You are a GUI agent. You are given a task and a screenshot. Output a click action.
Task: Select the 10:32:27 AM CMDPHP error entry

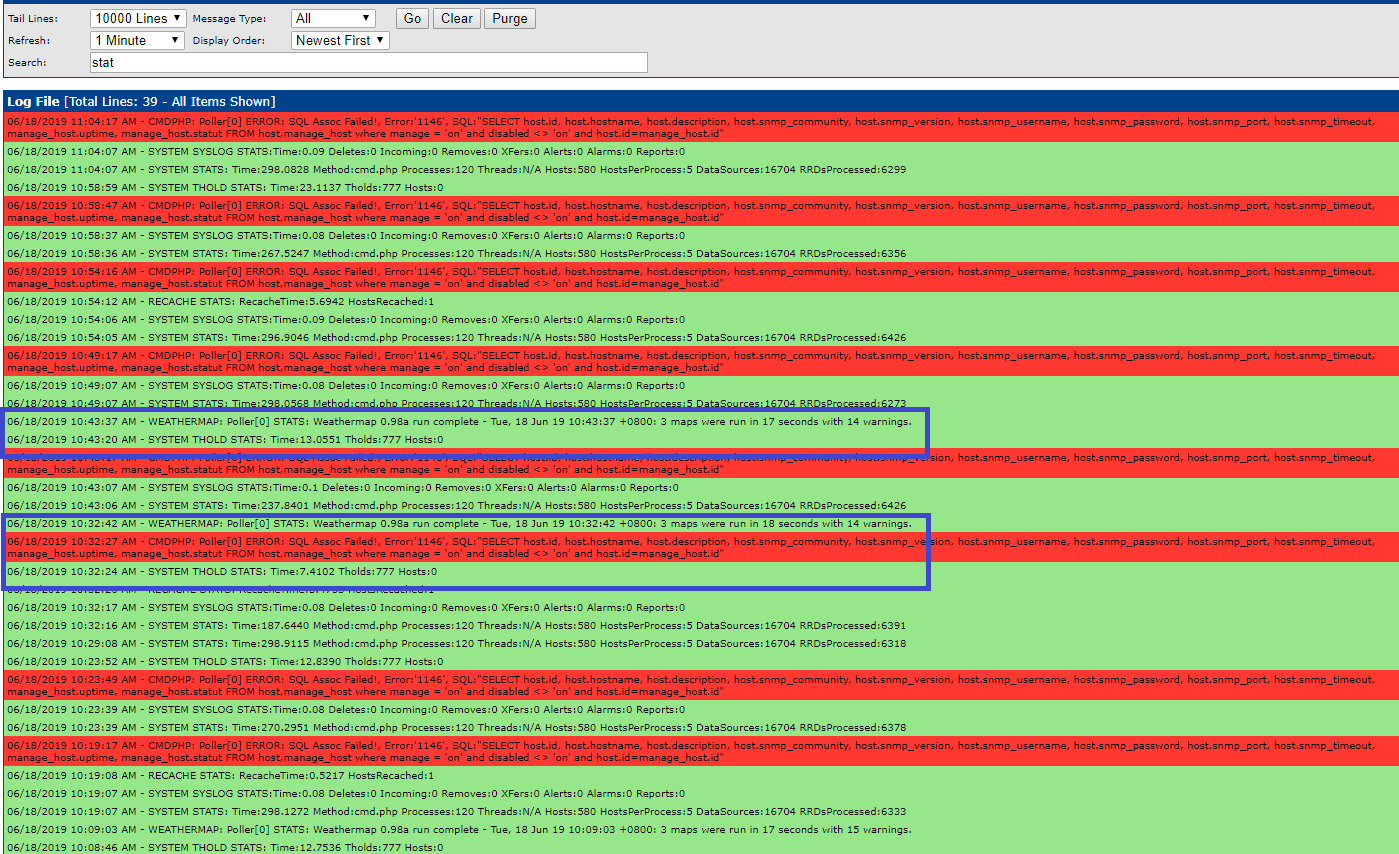[x=699, y=547]
